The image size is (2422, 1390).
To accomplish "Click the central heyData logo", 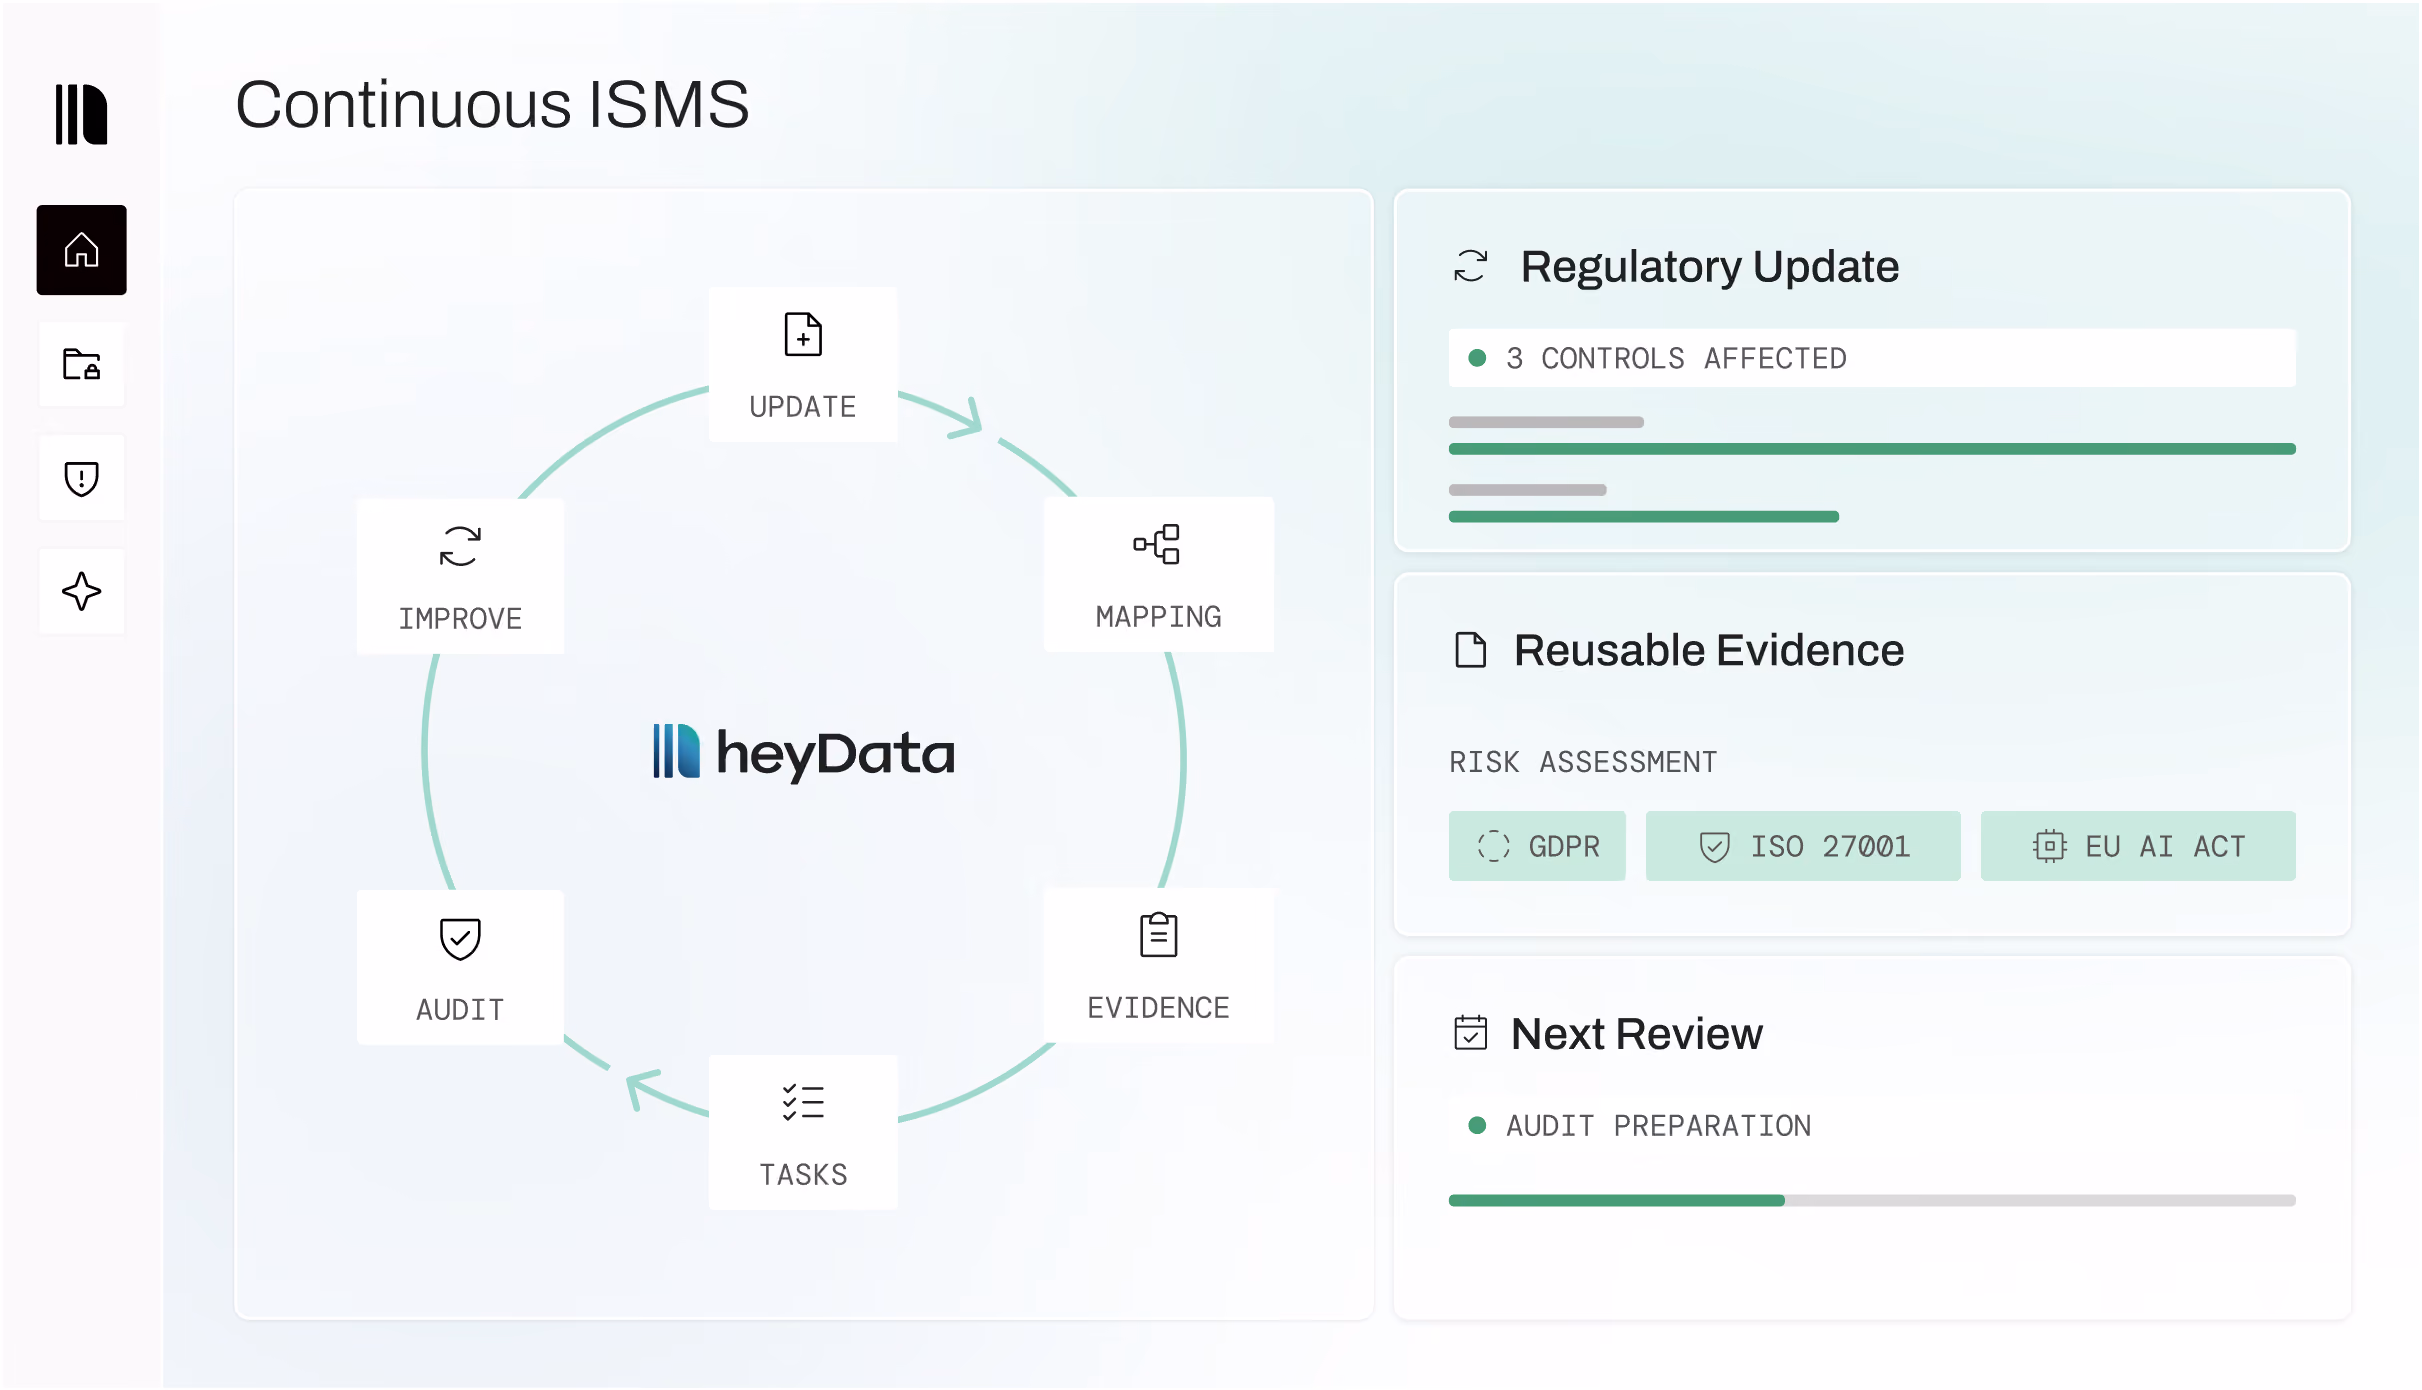I will [x=803, y=752].
